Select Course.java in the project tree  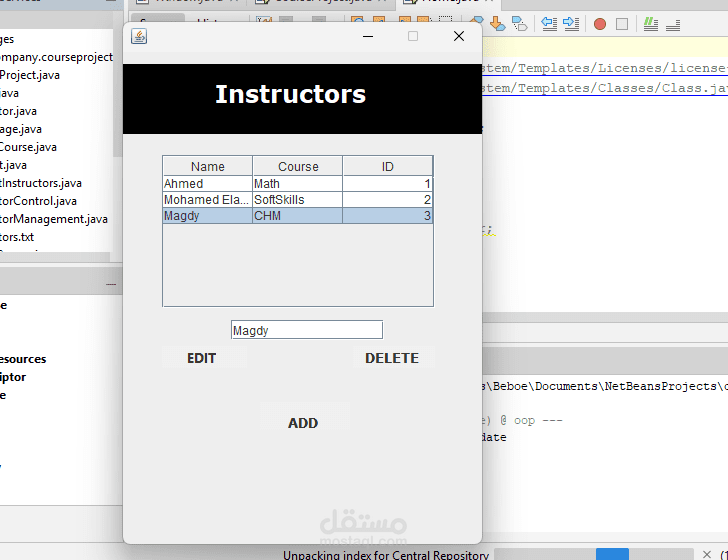point(28,147)
